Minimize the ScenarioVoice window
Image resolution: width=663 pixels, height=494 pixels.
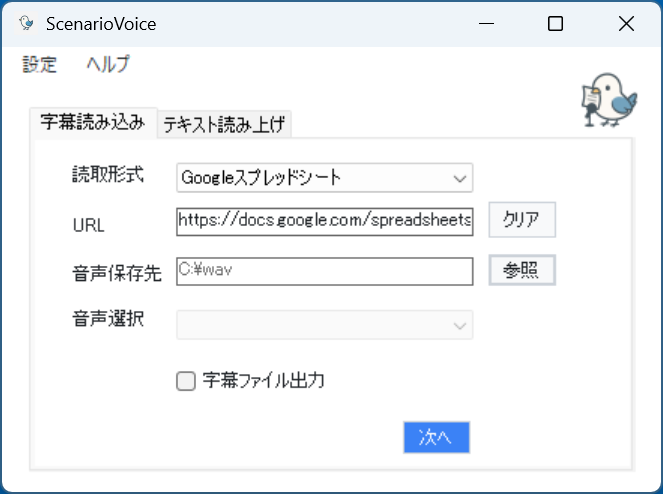[486, 23]
